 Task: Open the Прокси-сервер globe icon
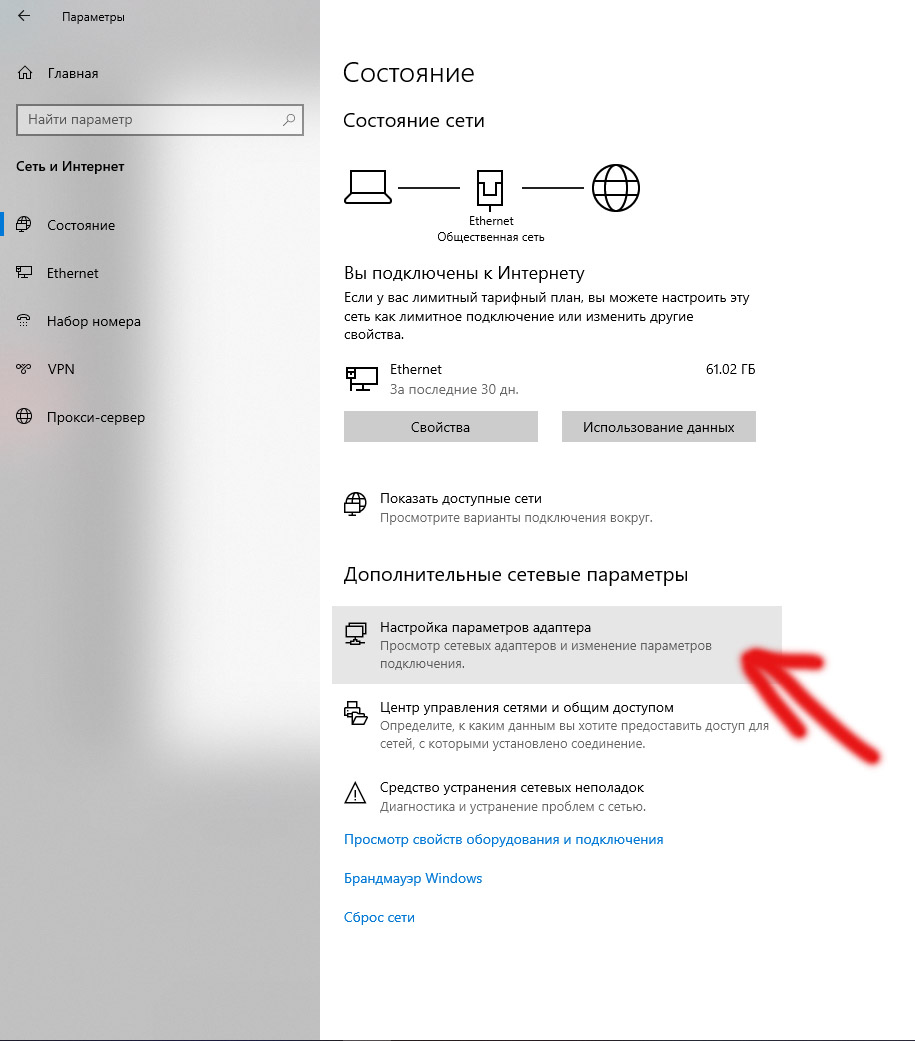(24, 416)
